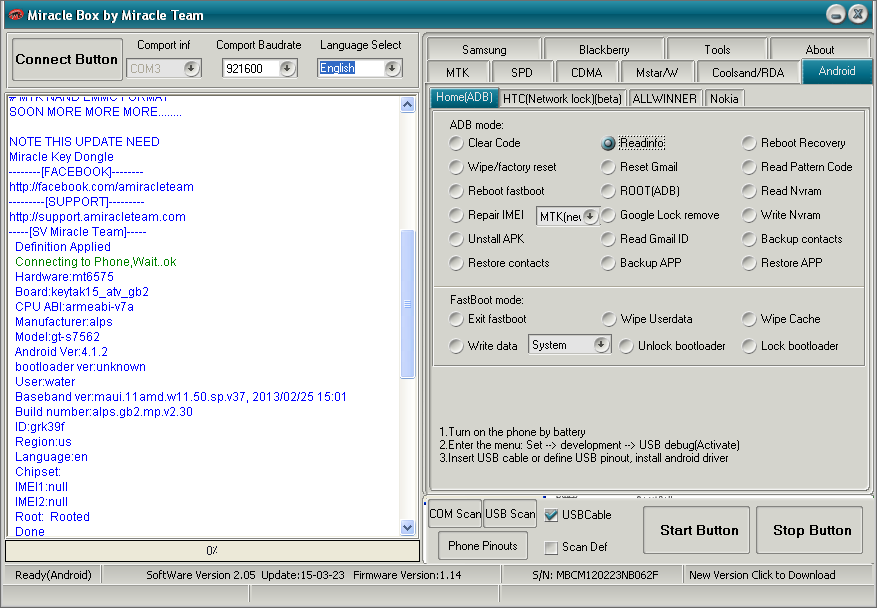Toggle the USBCable checkbox
This screenshot has width=877, height=608.
coord(551,515)
